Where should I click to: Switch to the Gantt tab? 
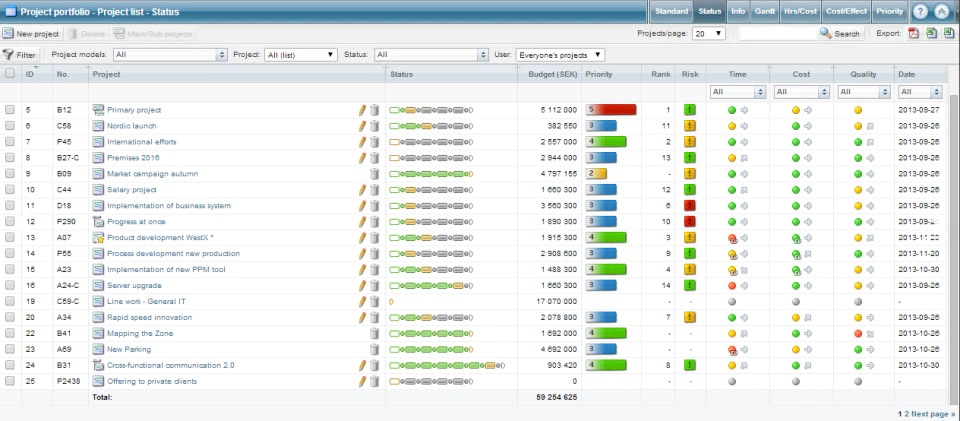(765, 12)
